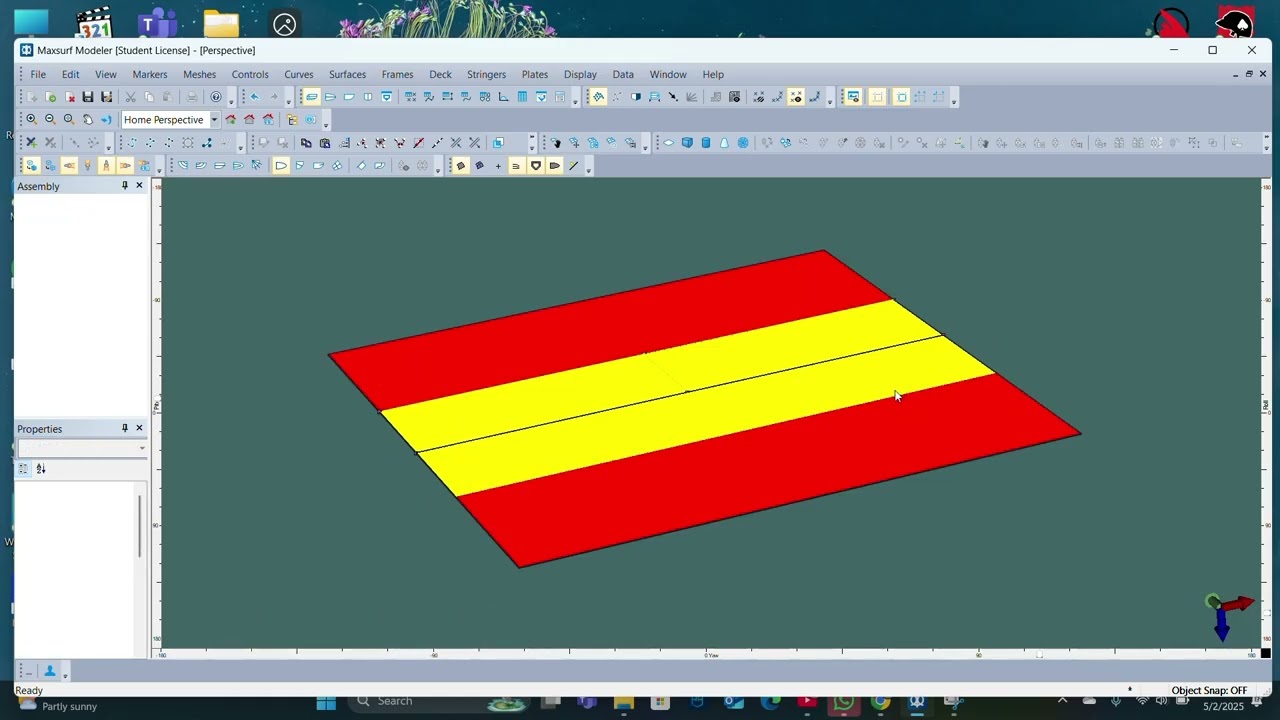Open the assembly tree icon
Image resolution: width=1280 pixels, height=720 pixels.
[292, 119]
